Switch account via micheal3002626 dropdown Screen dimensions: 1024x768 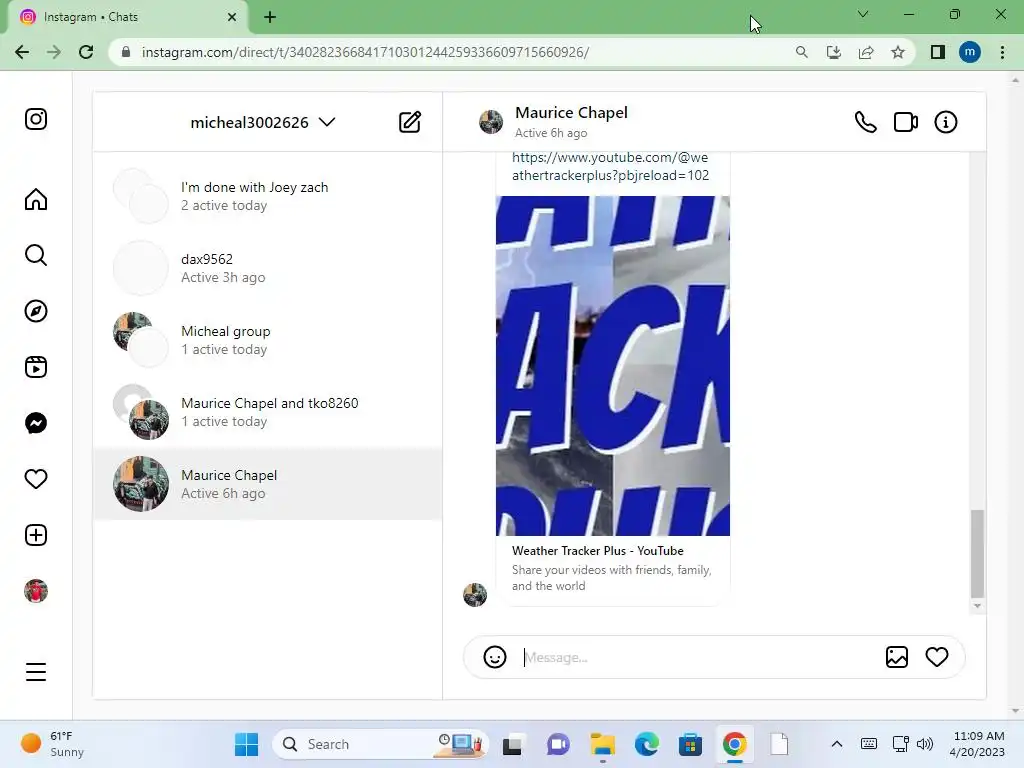[x=263, y=122]
